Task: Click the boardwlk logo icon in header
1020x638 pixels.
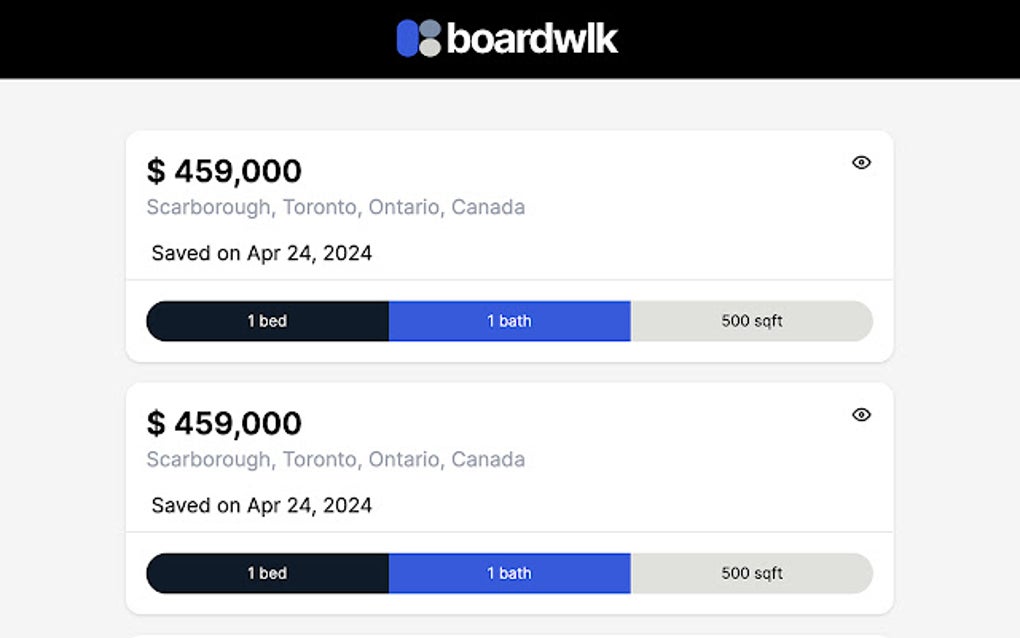Action: click(419, 38)
